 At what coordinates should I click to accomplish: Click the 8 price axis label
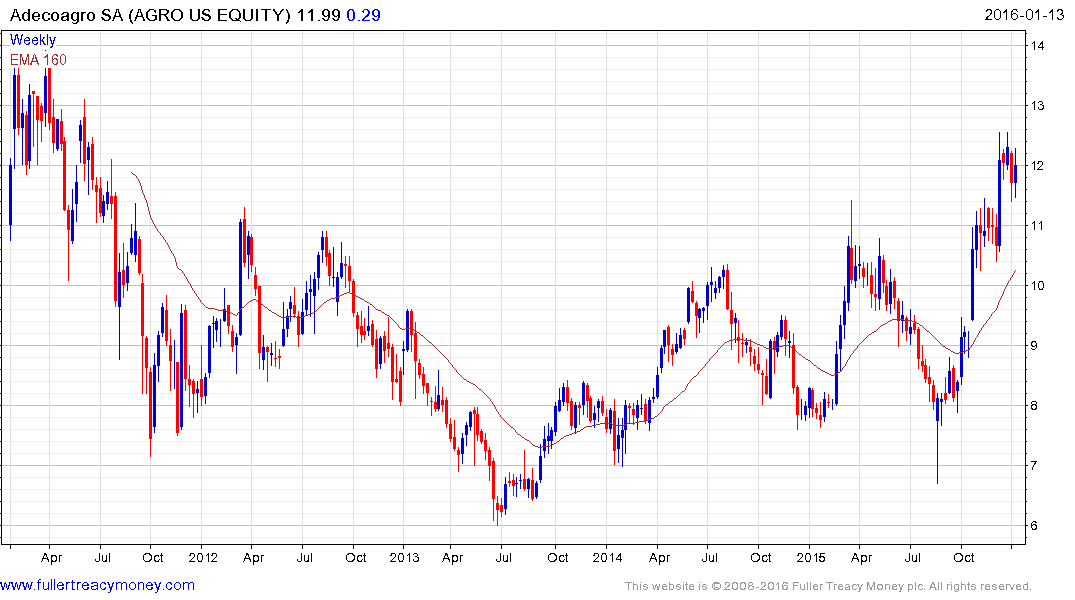point(1037,406)
